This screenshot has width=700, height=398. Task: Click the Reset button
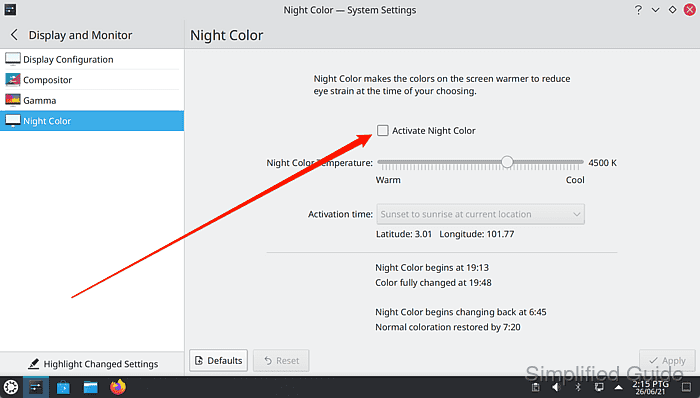[281, 361]
